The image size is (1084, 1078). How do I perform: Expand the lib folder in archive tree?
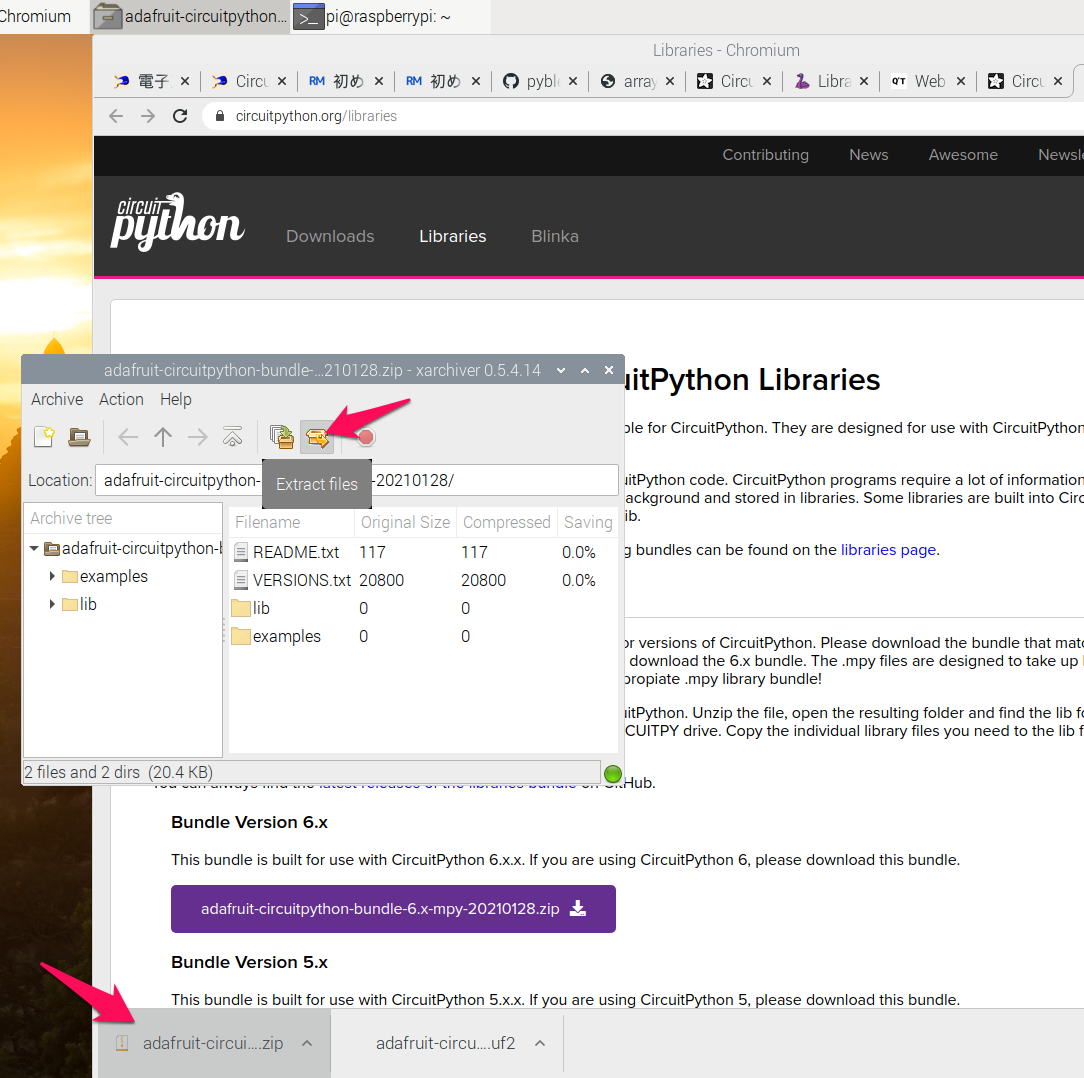52,605
